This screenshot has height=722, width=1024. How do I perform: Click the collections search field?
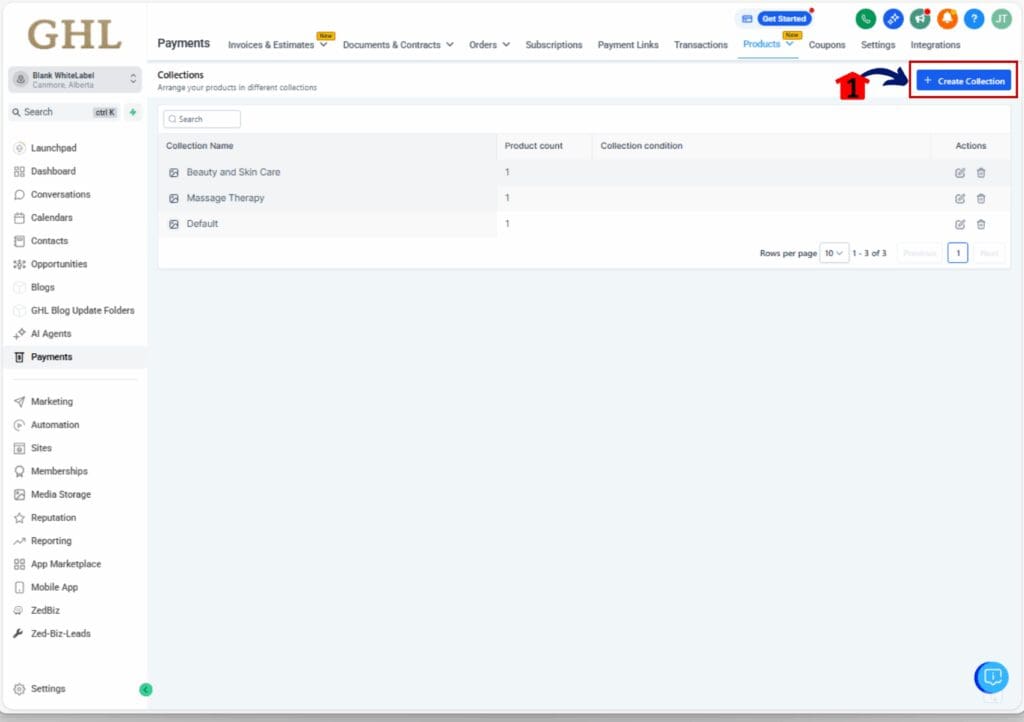coord(201,118)
